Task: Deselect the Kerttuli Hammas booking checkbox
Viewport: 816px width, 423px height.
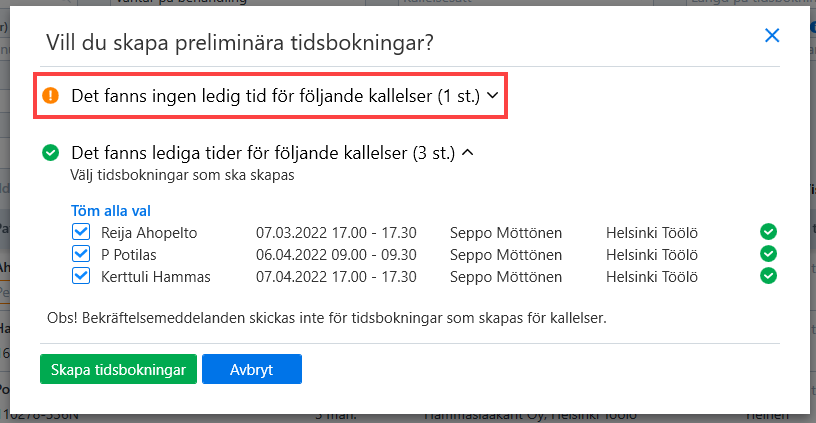Action: 81,276
